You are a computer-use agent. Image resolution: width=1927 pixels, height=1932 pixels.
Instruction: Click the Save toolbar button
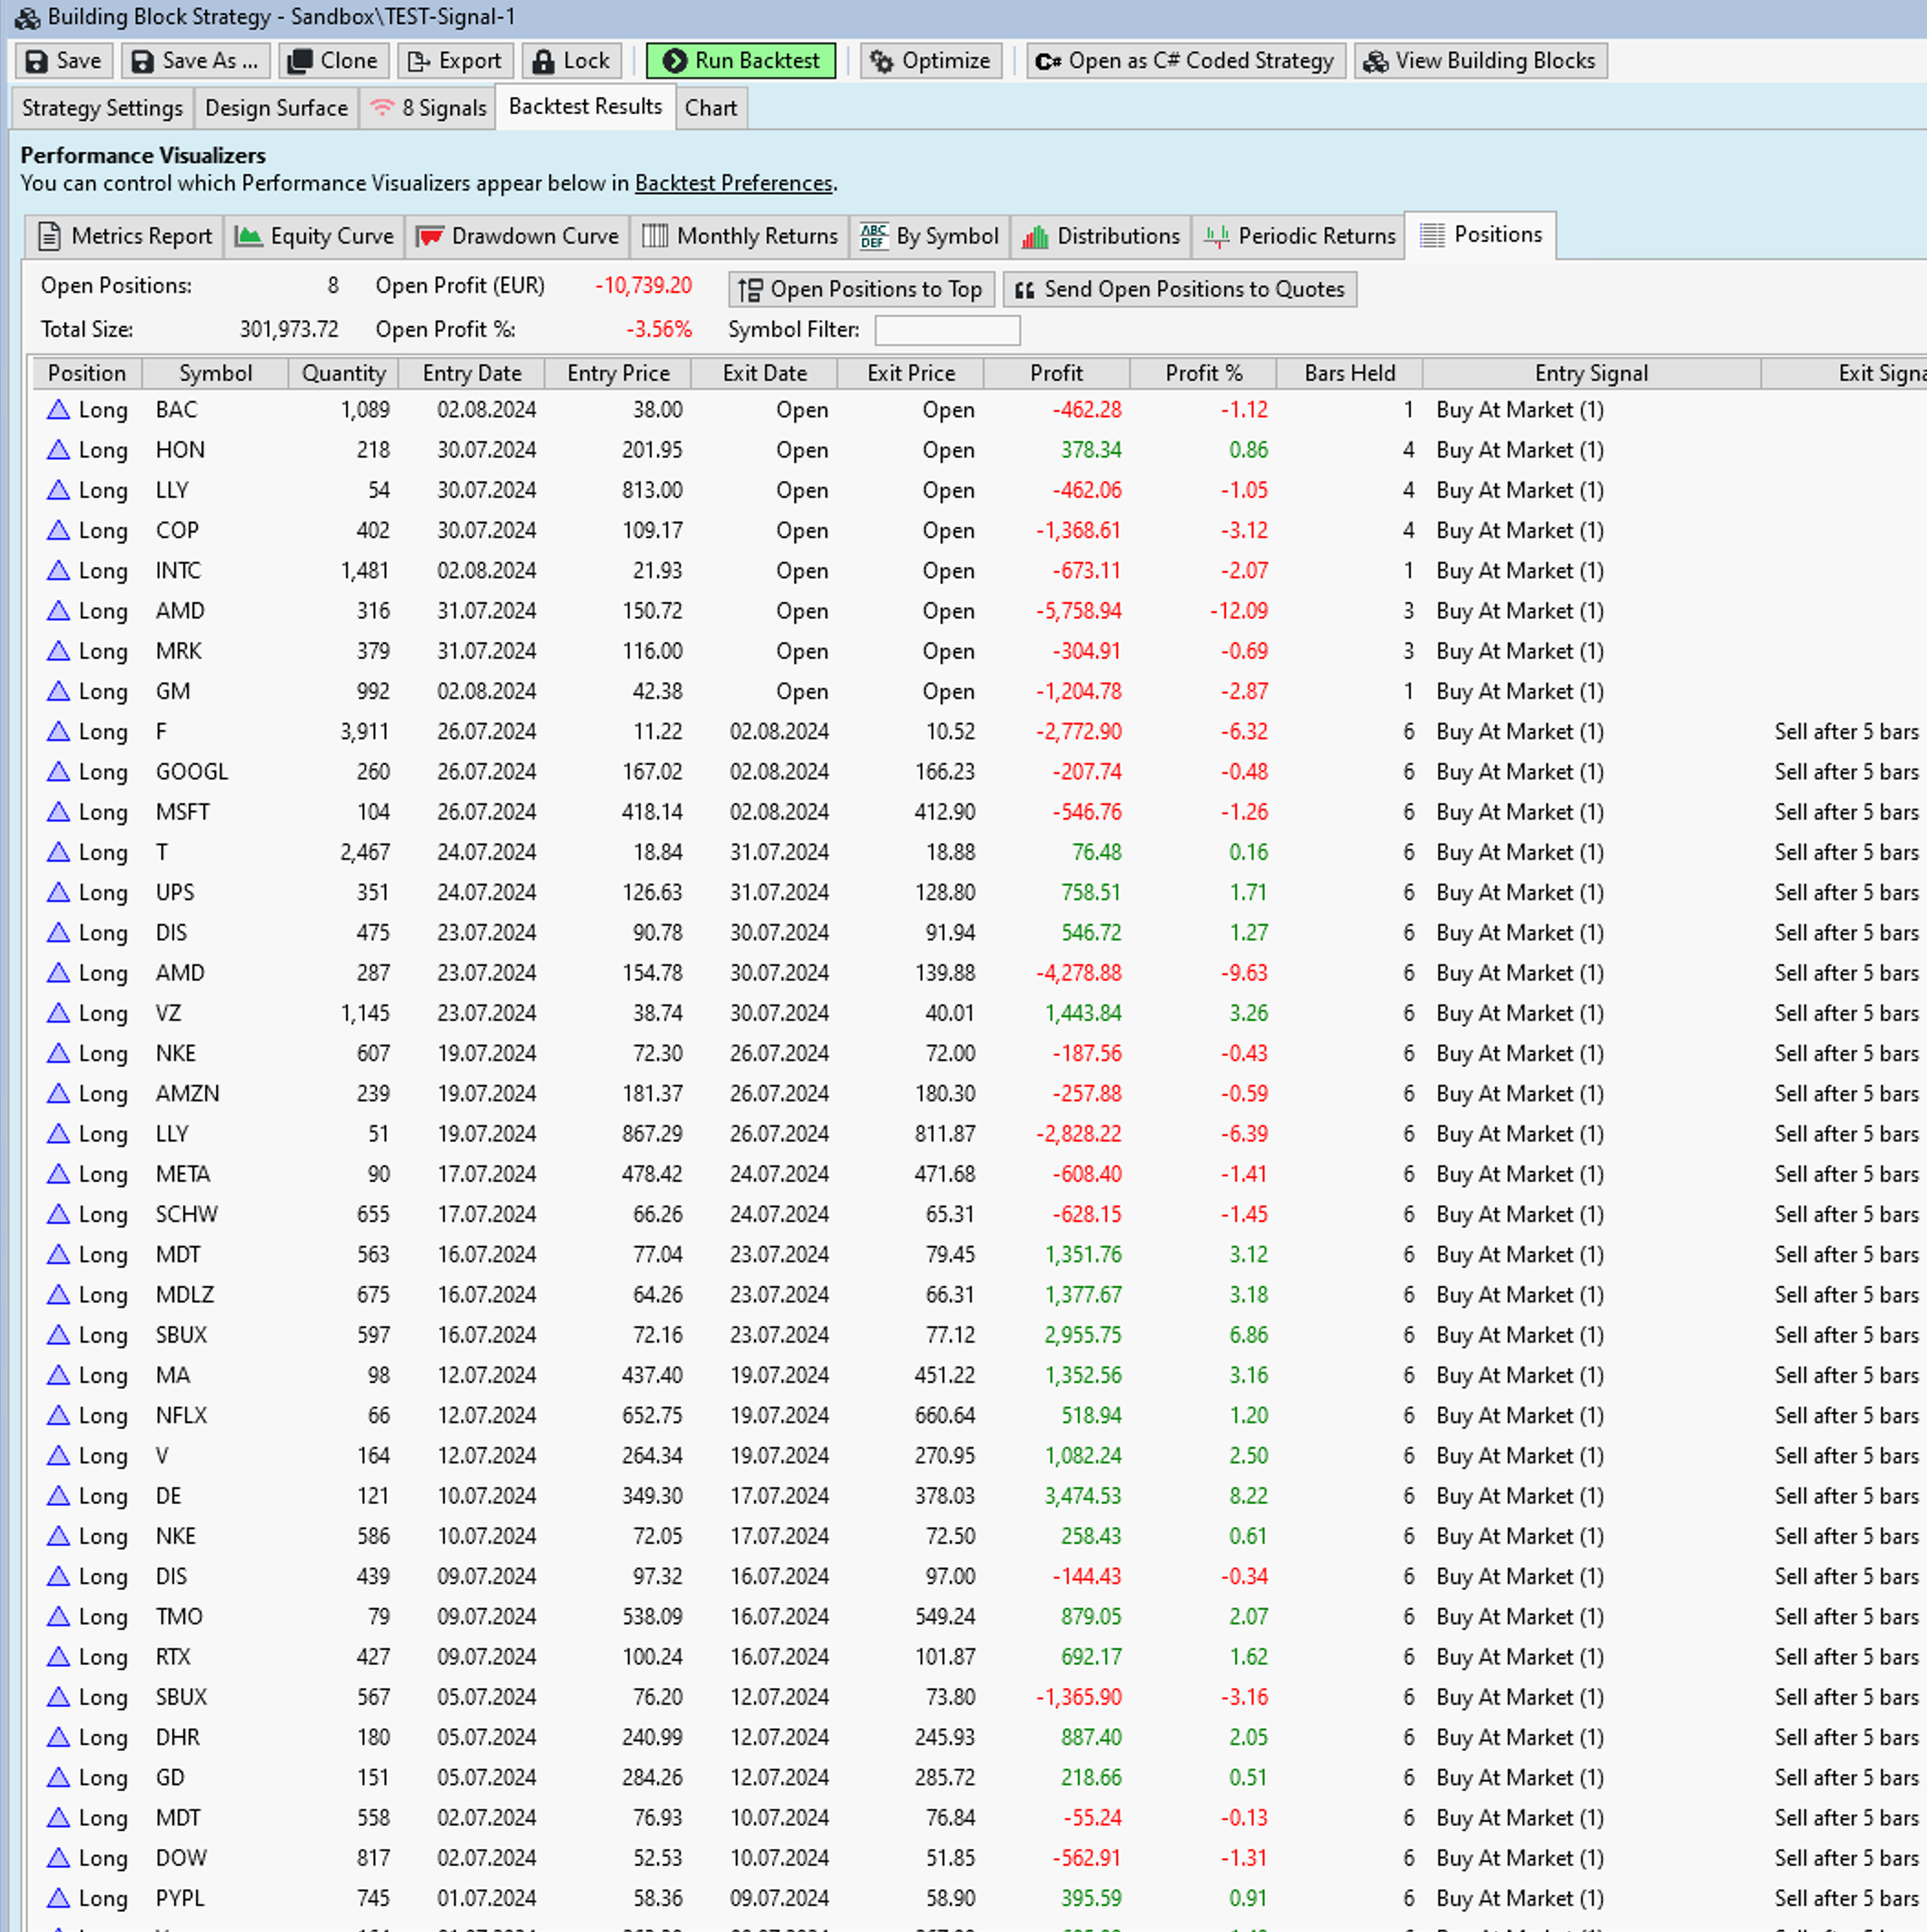click(x=63, y=61)
